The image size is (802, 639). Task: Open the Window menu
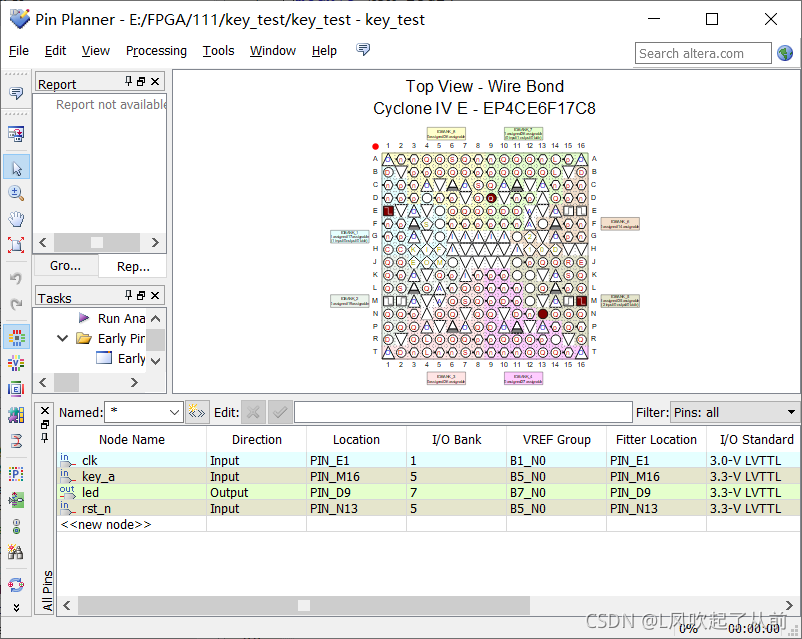point(273,51)
